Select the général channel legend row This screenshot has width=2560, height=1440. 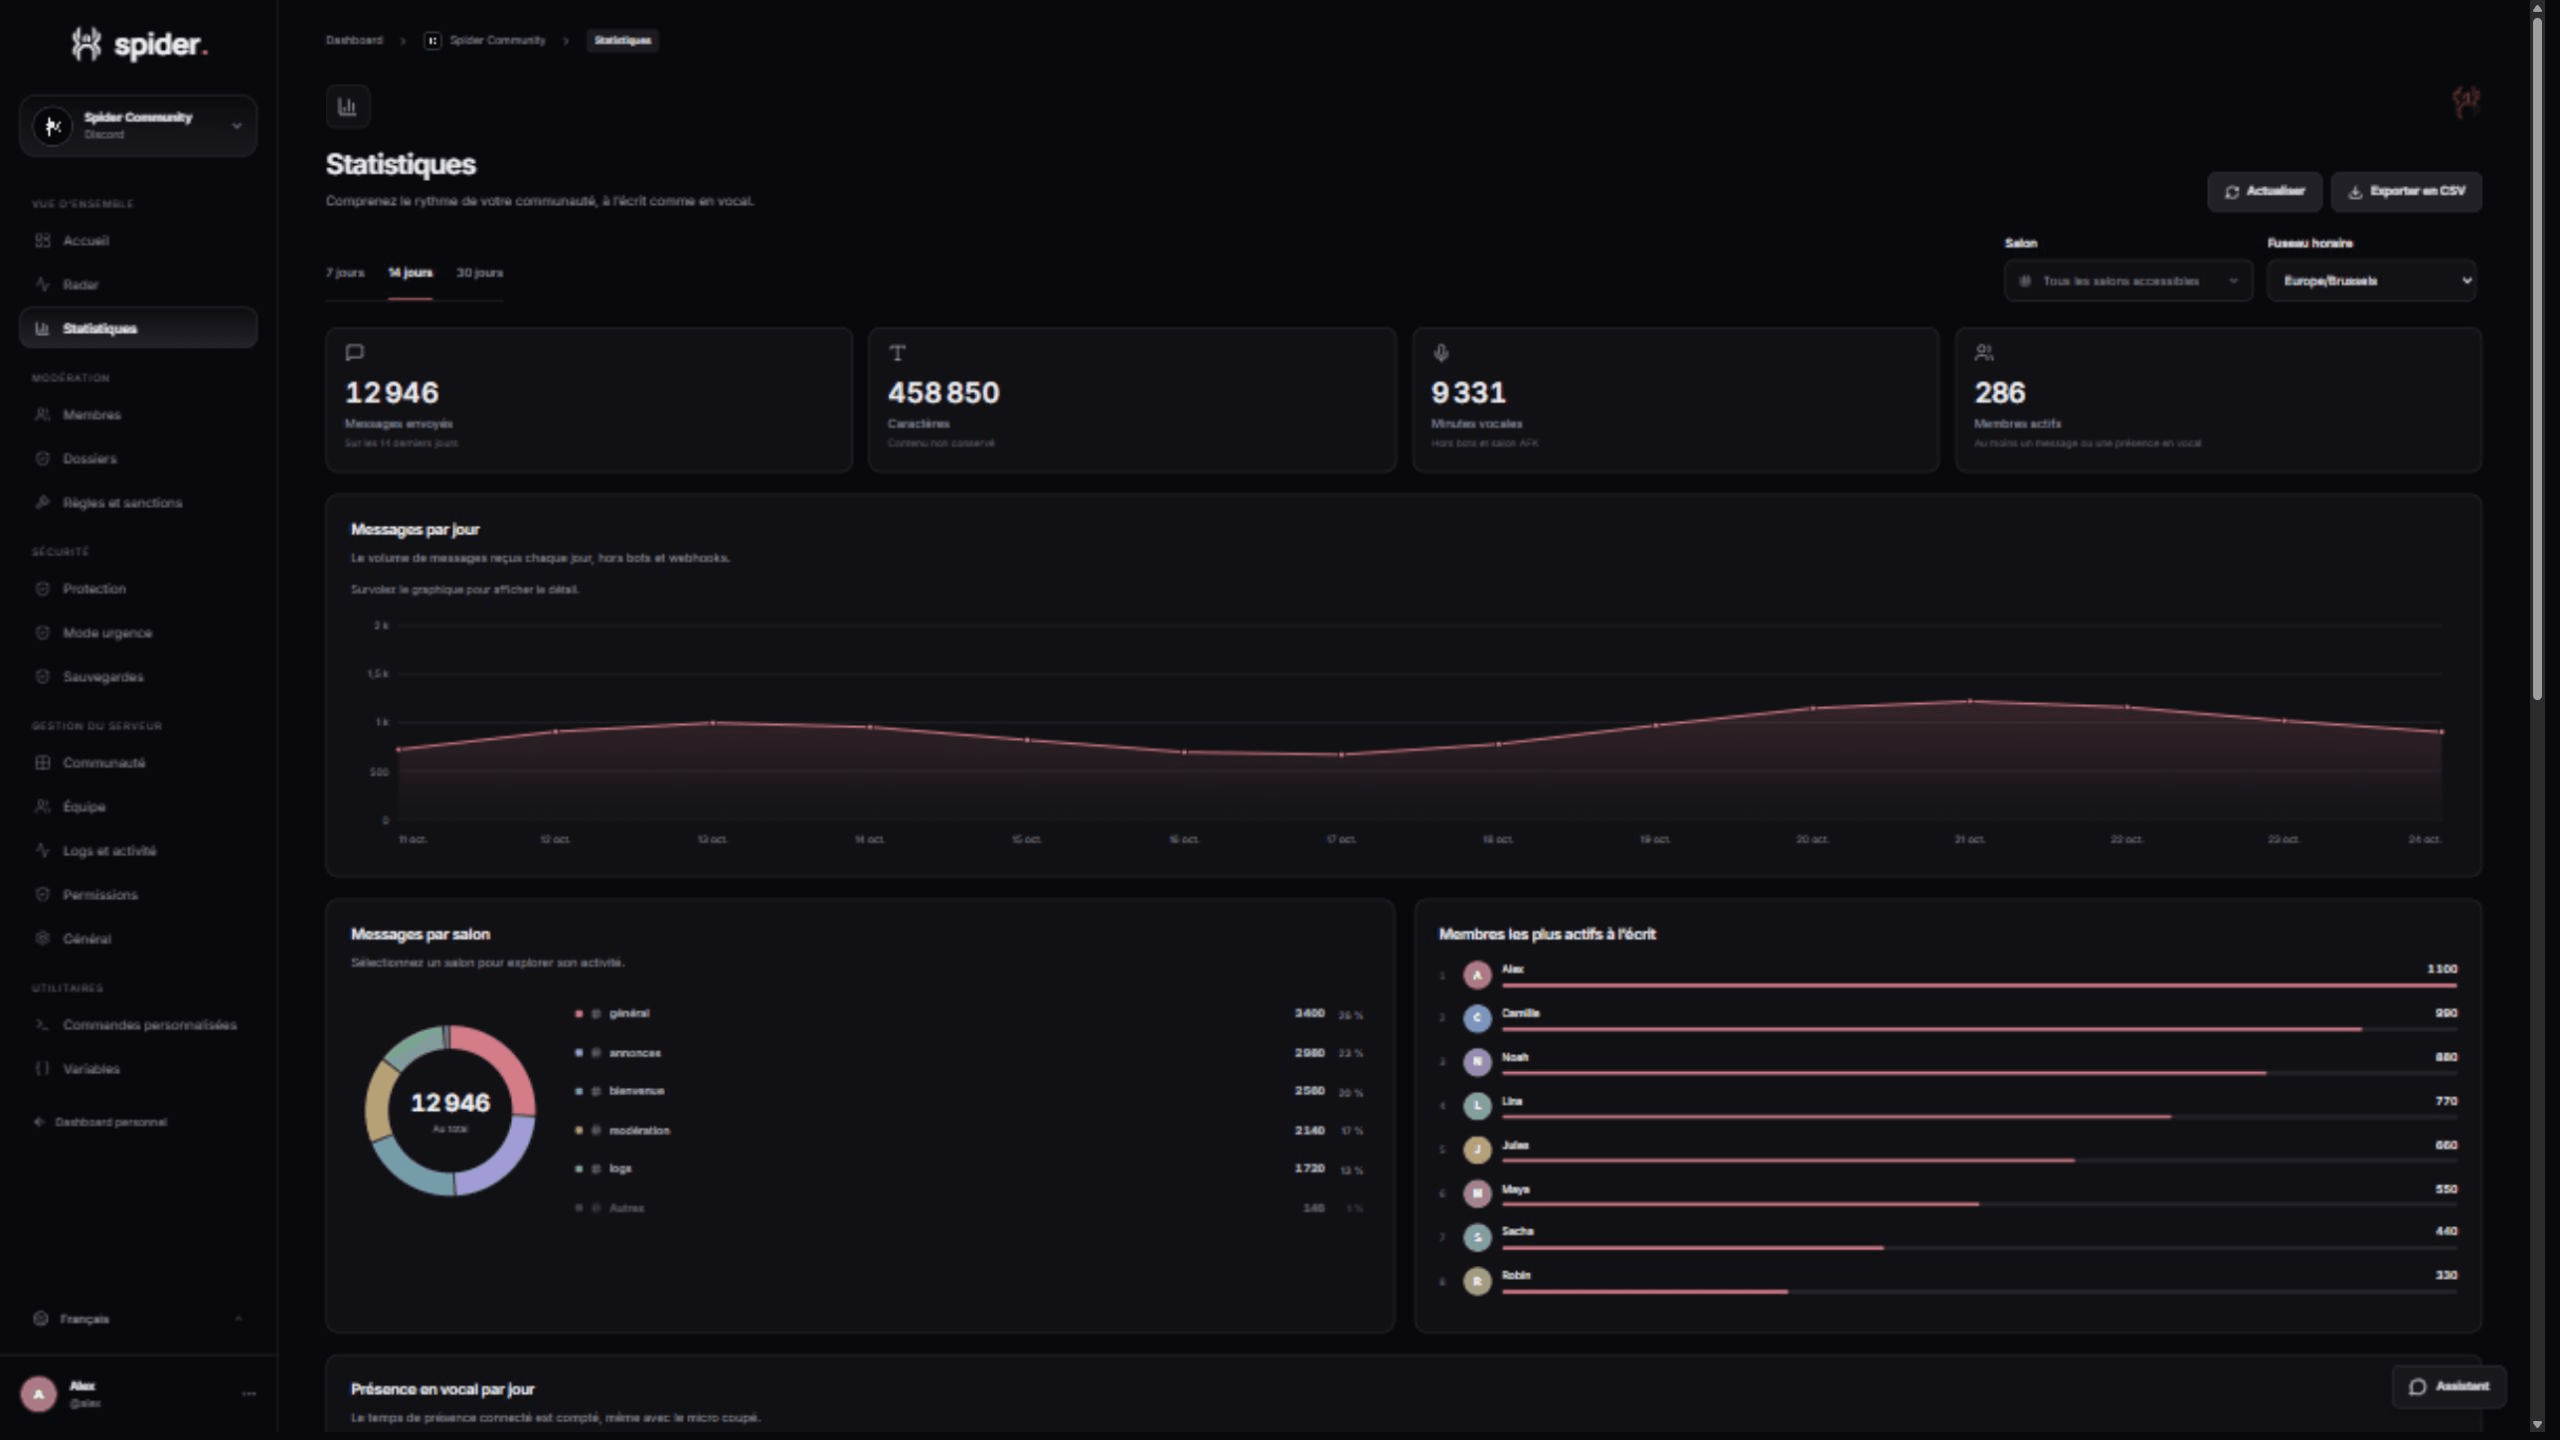pyautogui.click(x=968, y=1014)
